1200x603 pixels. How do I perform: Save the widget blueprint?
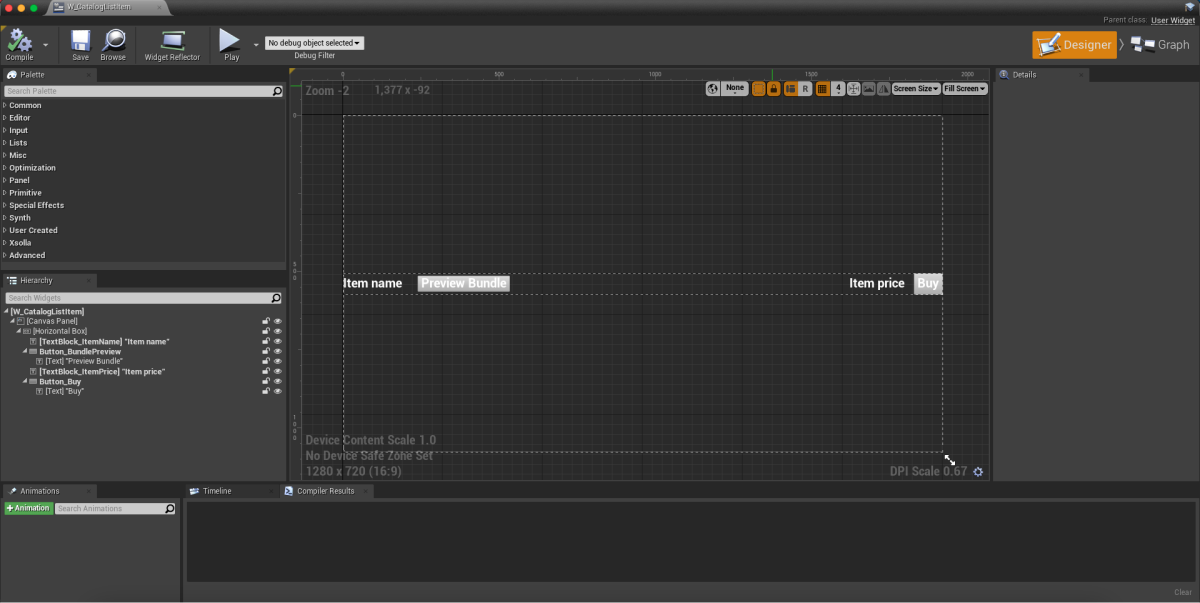click(x=80, y=41)
